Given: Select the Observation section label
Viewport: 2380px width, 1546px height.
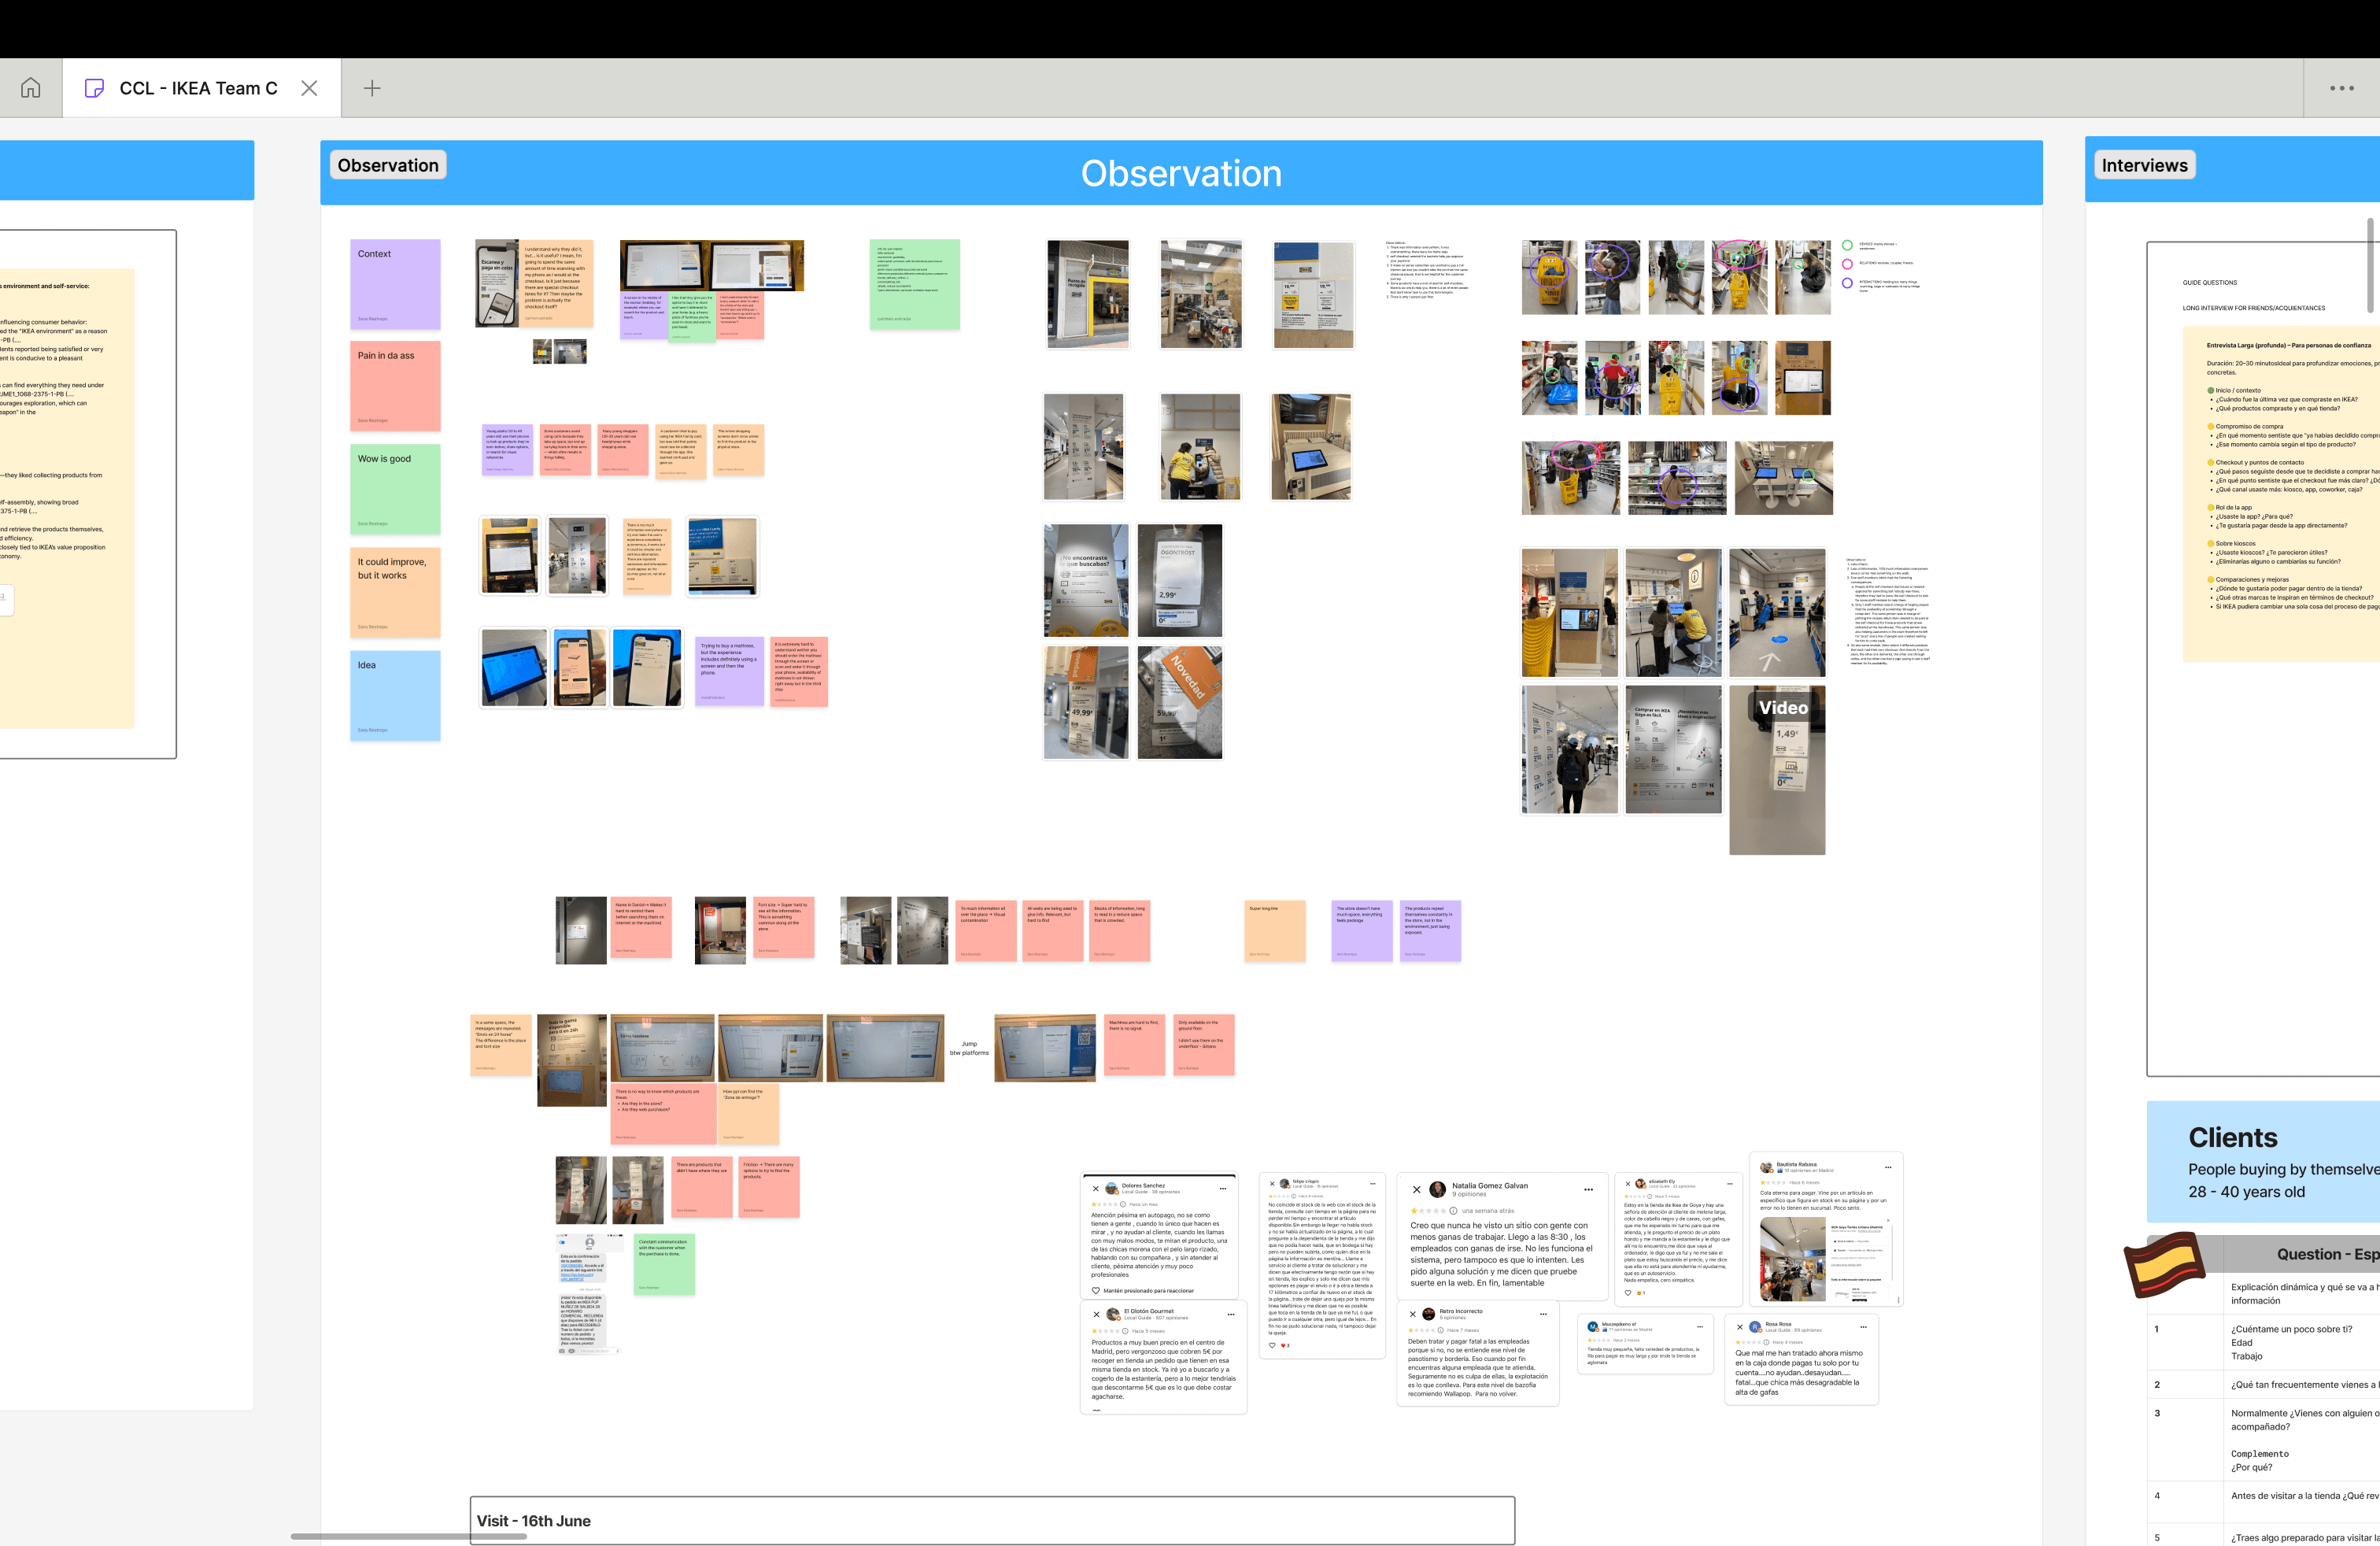Looking at the screenshot, I should pyautogui.click(x=388, y=165).
